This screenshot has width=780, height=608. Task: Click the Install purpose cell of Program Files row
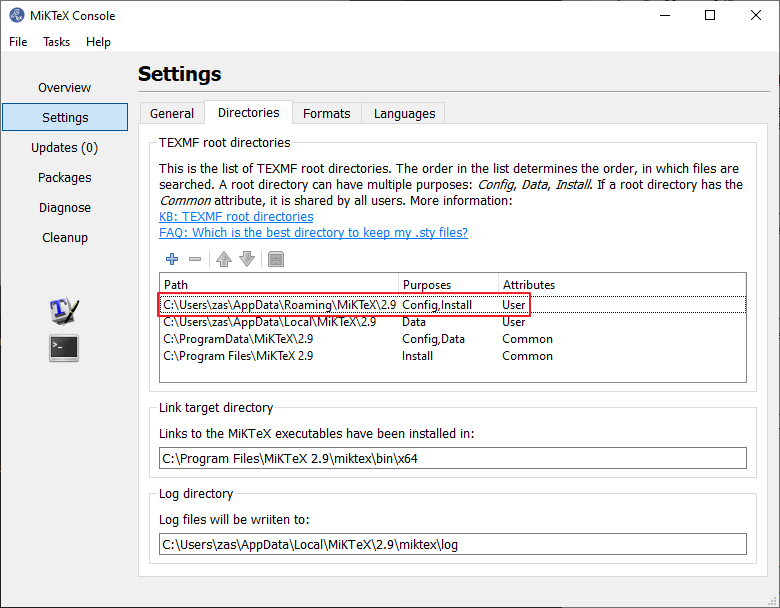point(417,356)
